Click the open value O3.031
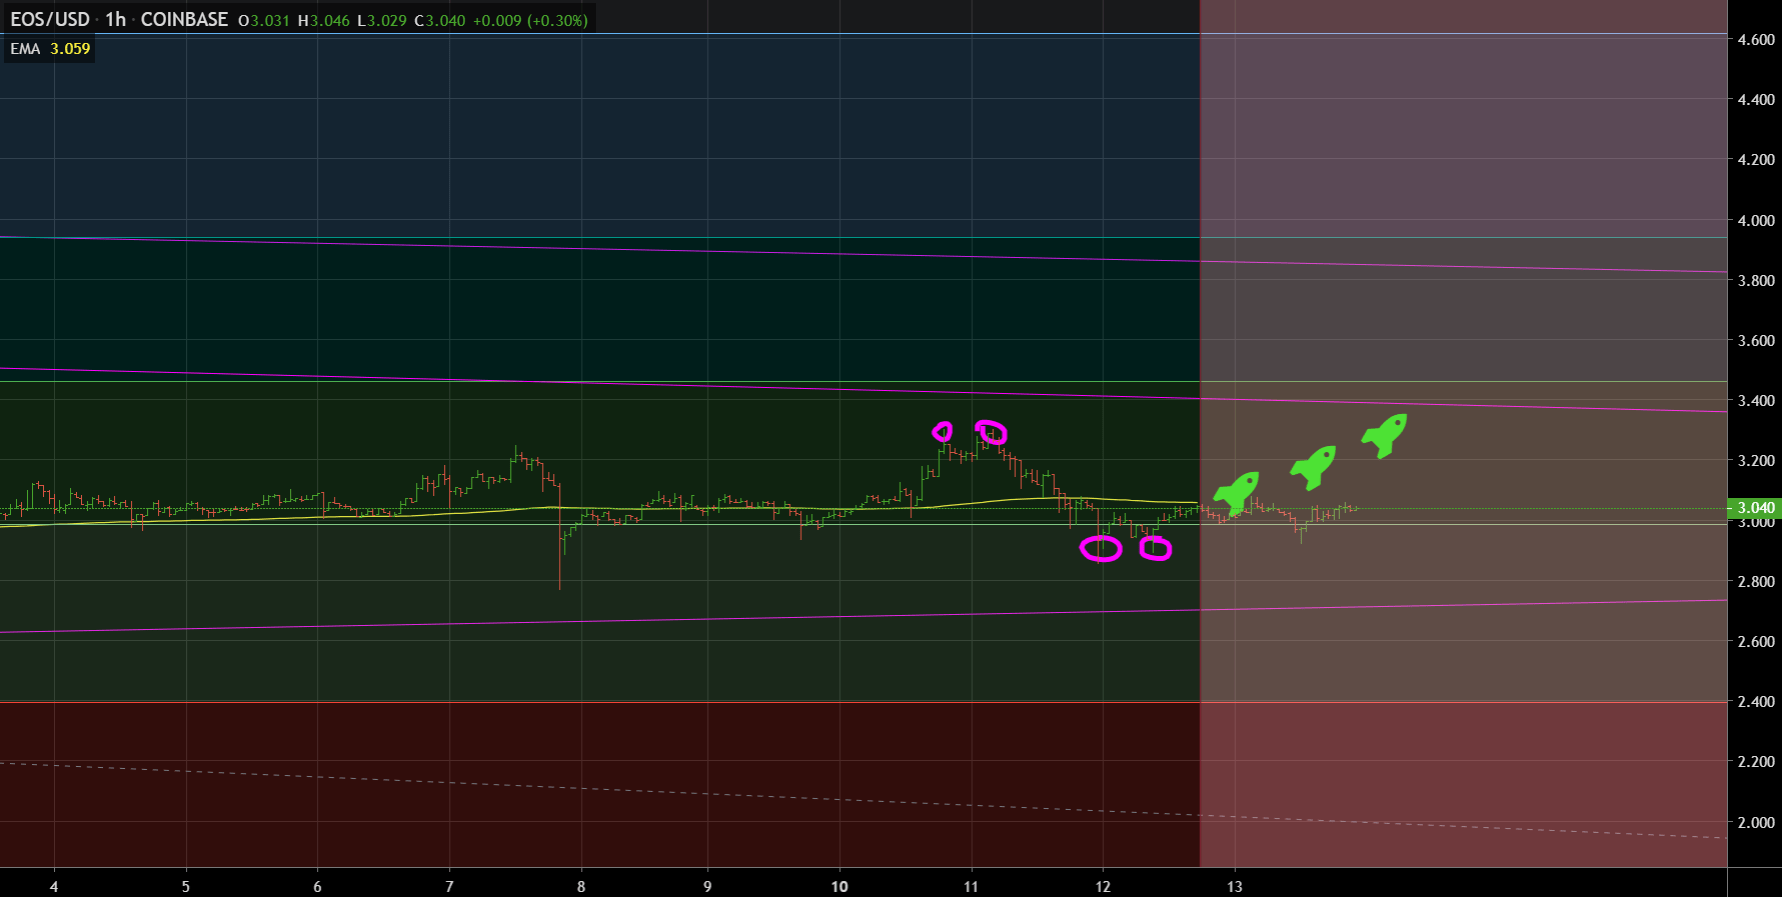The width and height of the screenshot is (1782, 897). click(x=264, y=20)
